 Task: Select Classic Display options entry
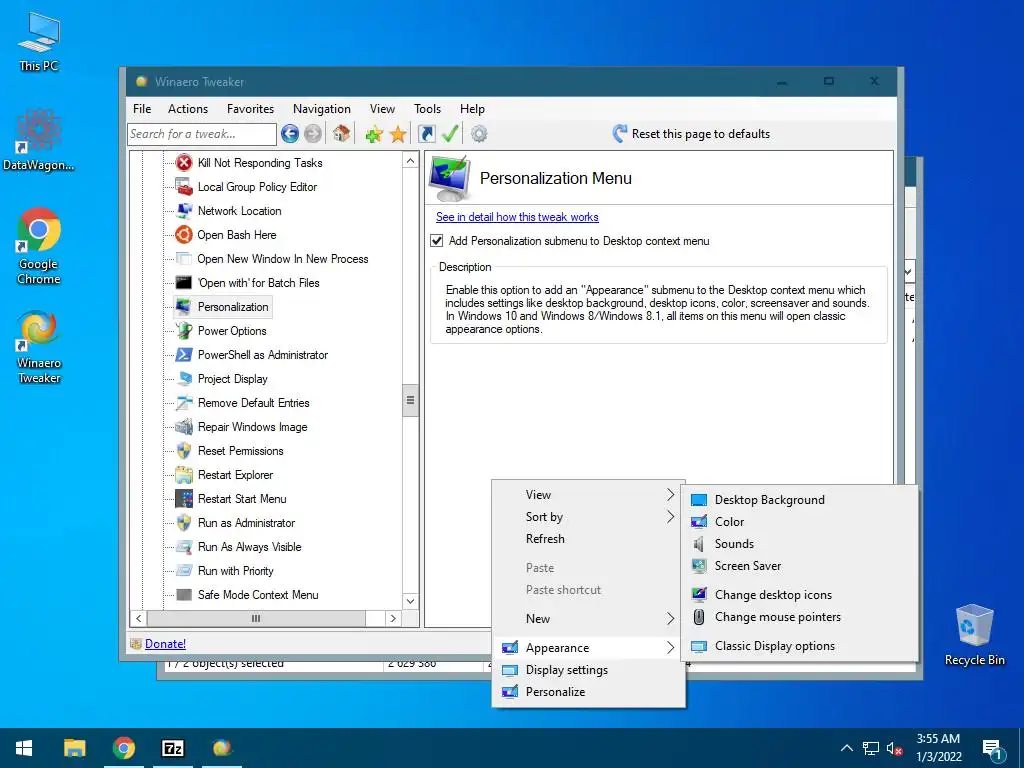799,646
